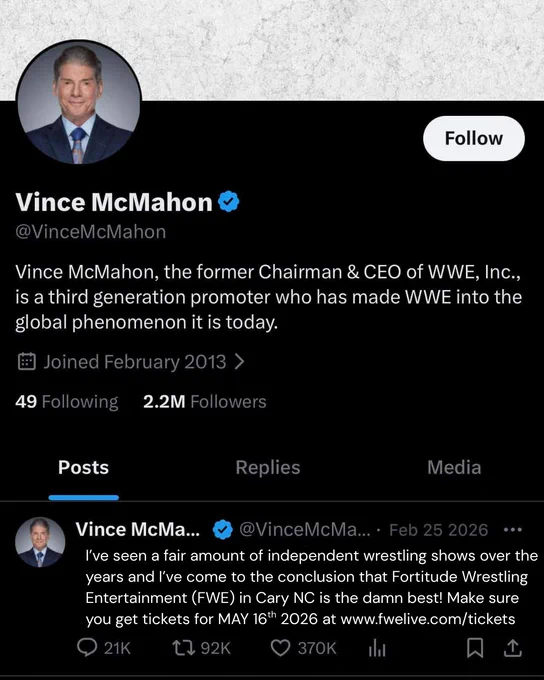The height and width of the screenshot is (680, 544).
Task: Click the reply comment icon on post
Action: 87,647
